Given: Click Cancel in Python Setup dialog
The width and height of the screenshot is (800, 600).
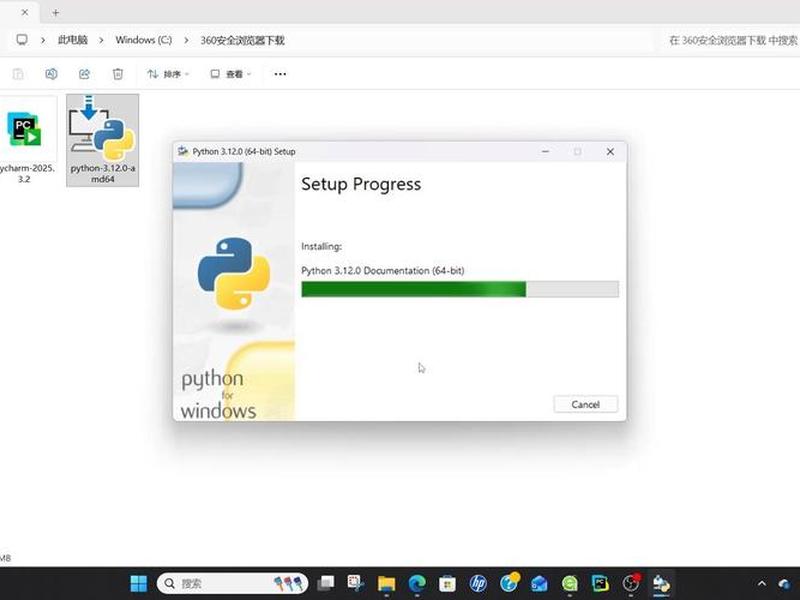Looking at the screenshot, I should pos(585,404).
